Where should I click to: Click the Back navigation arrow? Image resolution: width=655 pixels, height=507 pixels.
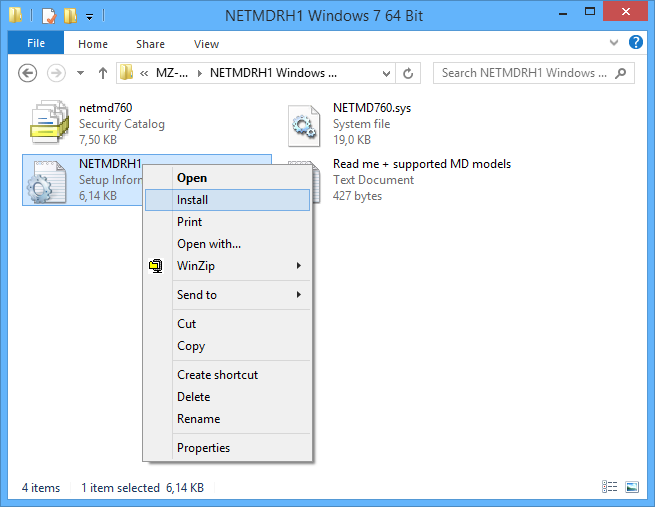click(x=28, y=73)
